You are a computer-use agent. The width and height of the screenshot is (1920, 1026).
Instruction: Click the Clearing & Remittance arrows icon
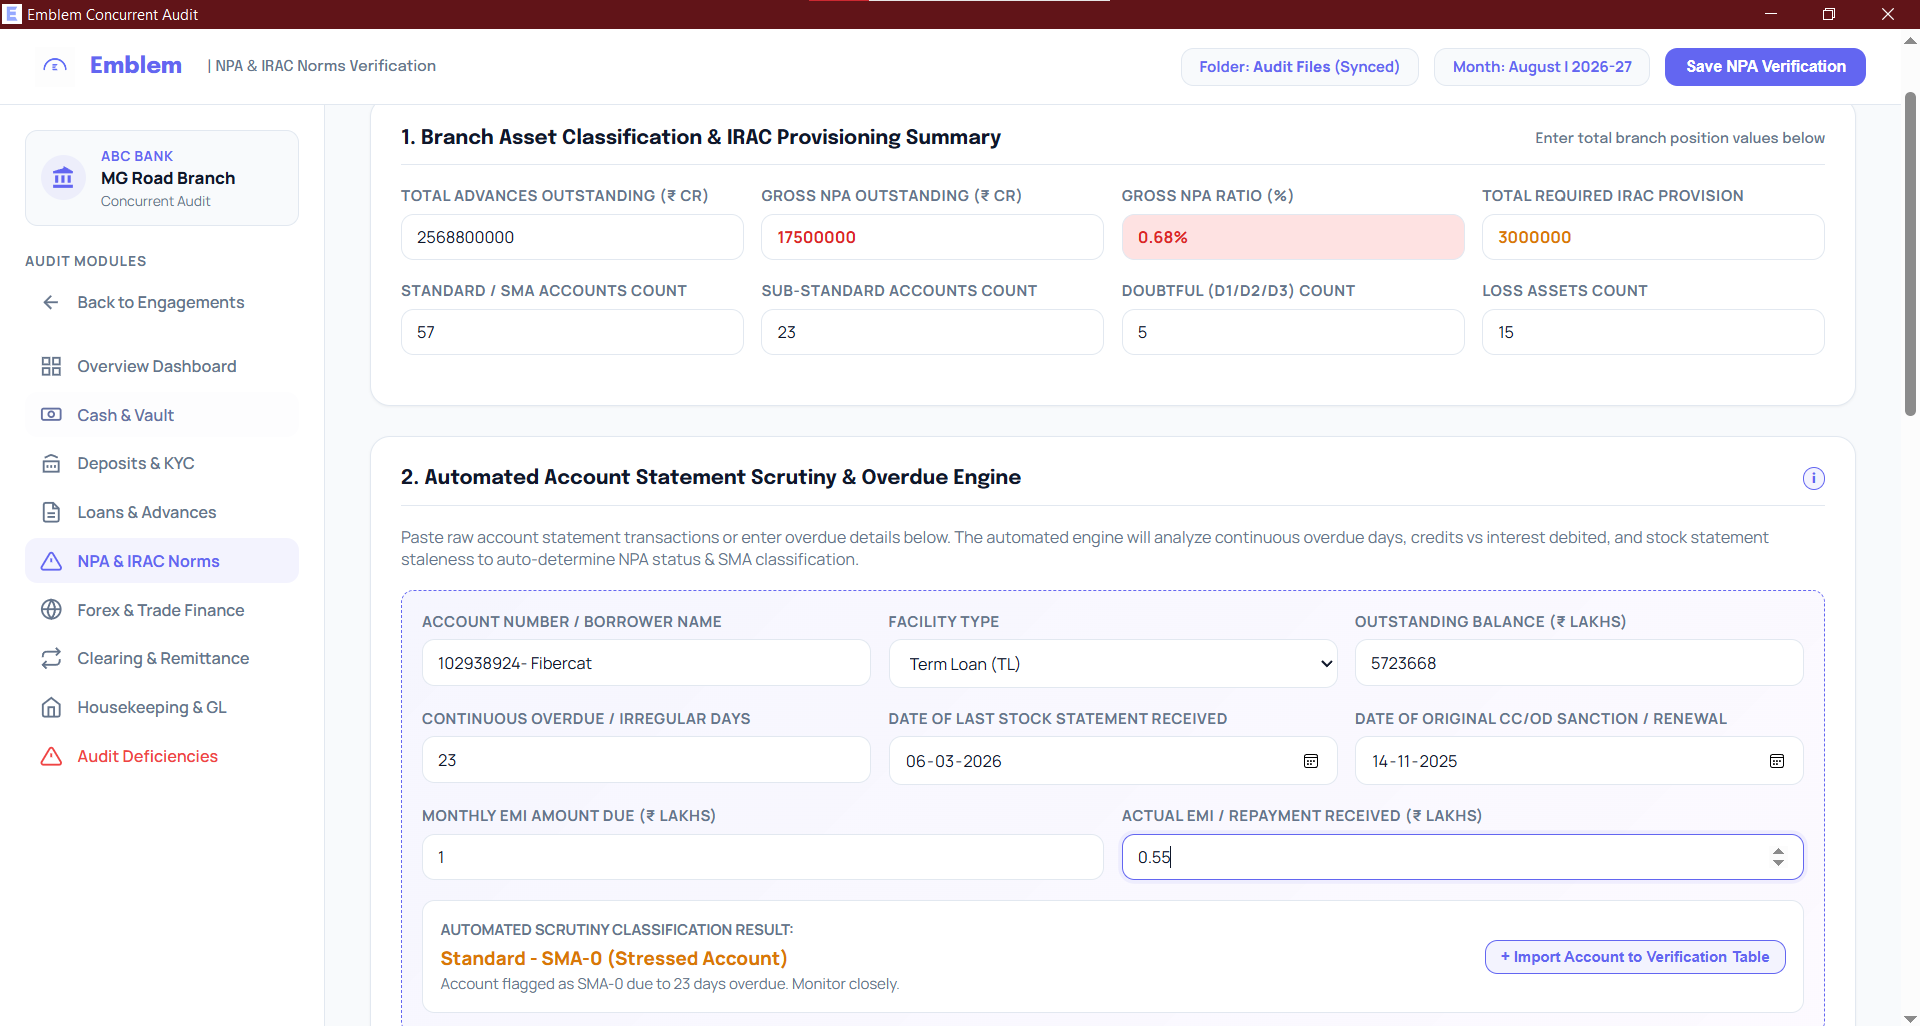pyautogui.click(x=51, y=658)
